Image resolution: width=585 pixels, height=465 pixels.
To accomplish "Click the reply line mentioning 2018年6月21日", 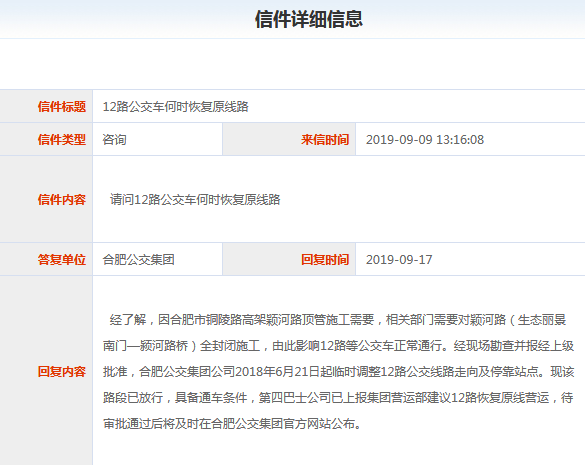I will click(338, 372).
